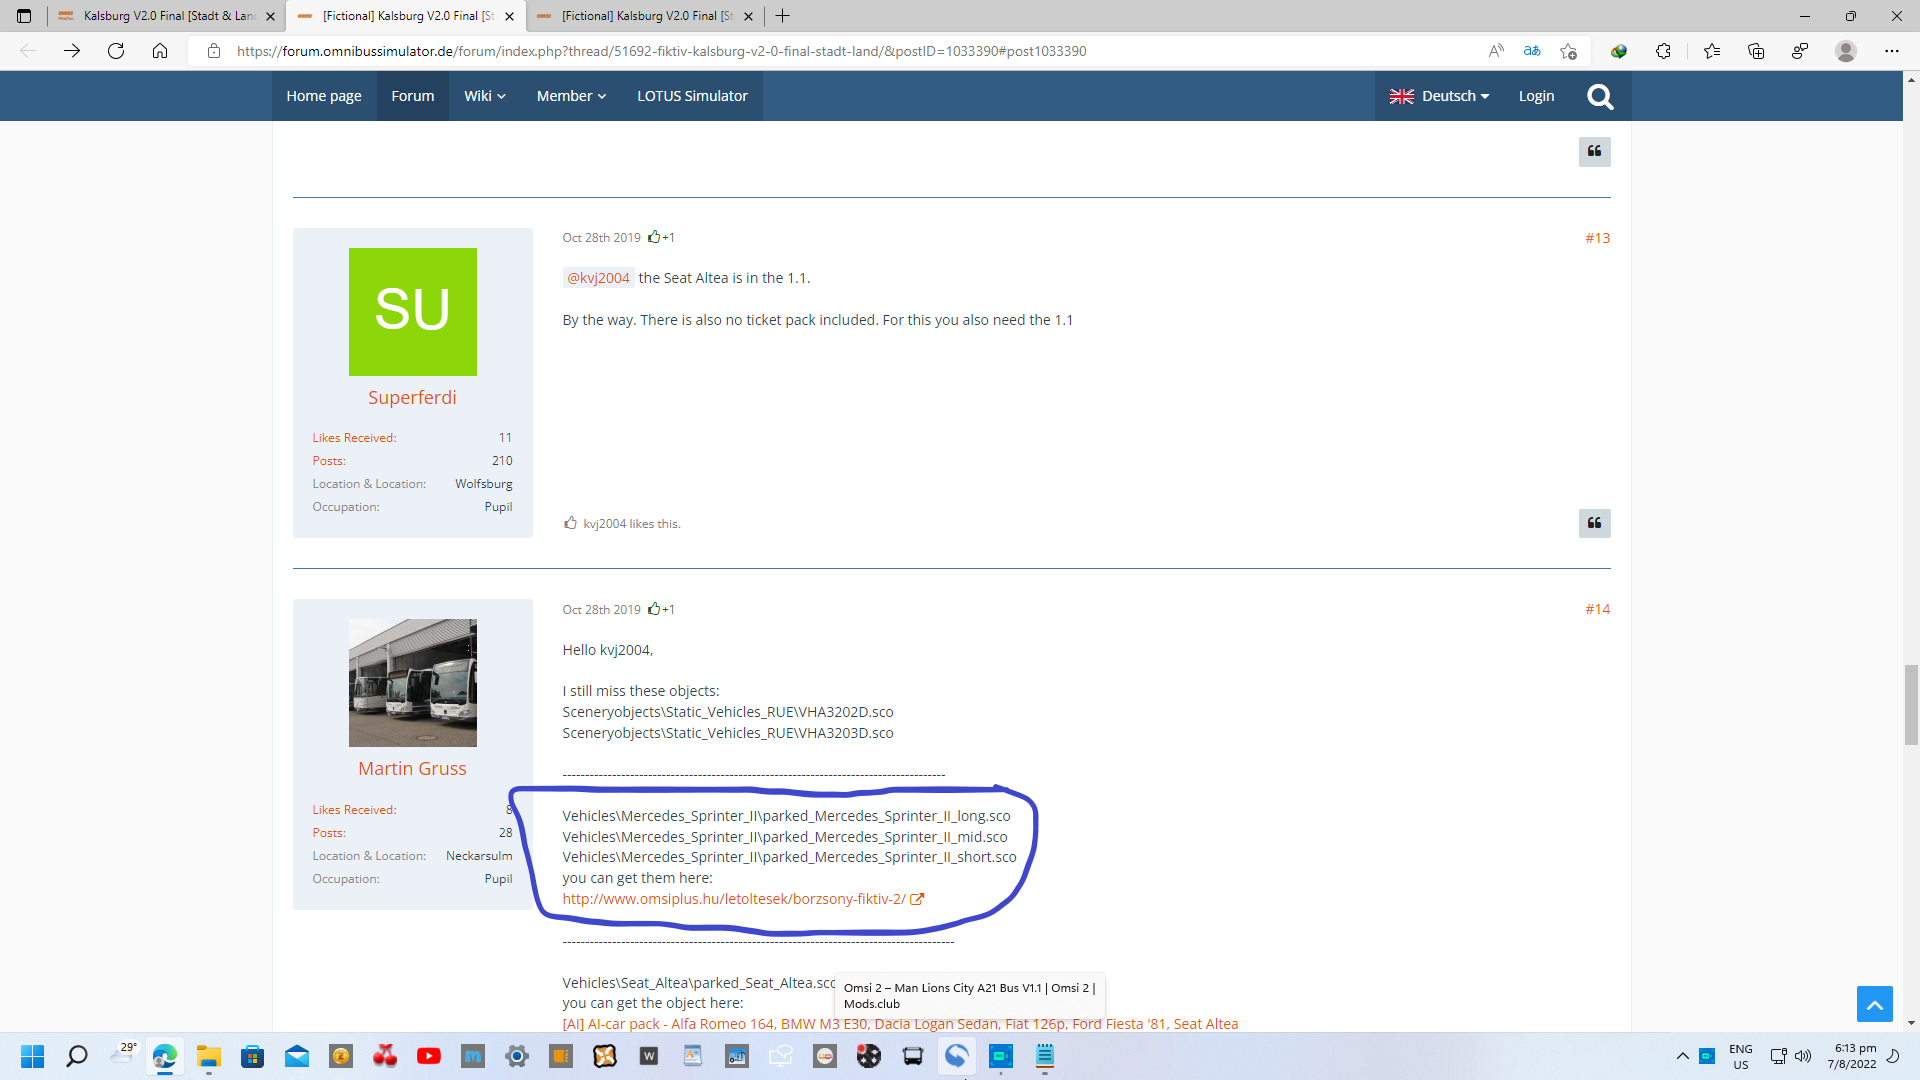
Task: Toggle page translation icon in address bar
Action: click(1532, 51)
